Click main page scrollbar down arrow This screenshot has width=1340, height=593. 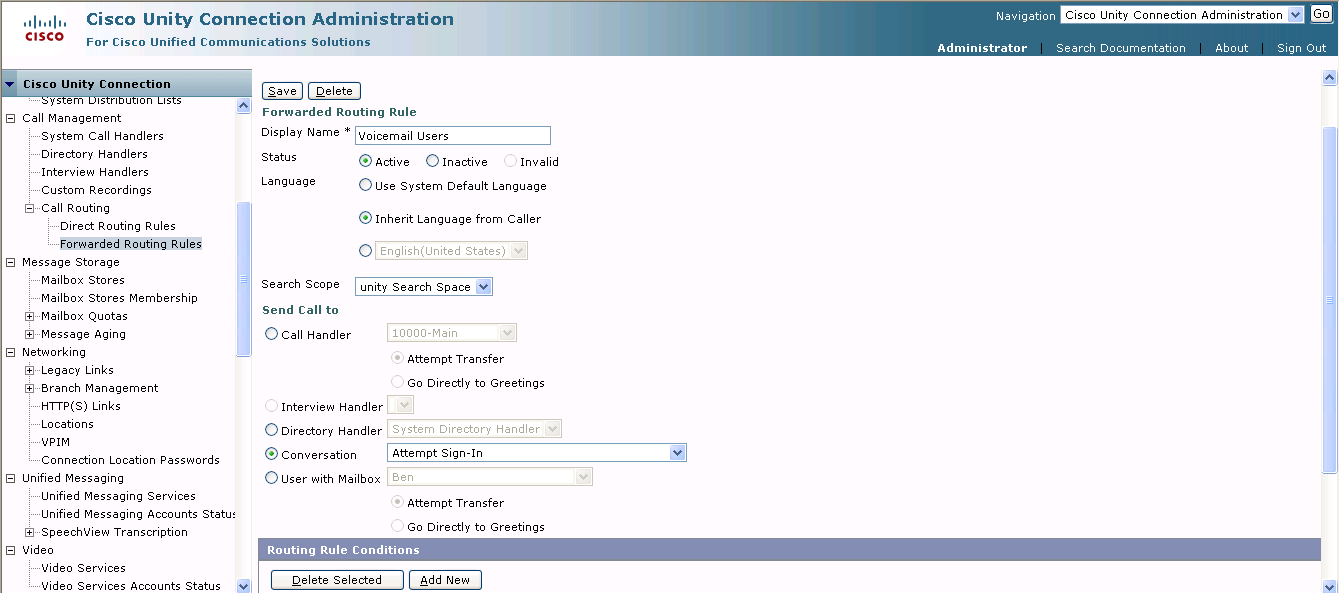(1330, 586)
